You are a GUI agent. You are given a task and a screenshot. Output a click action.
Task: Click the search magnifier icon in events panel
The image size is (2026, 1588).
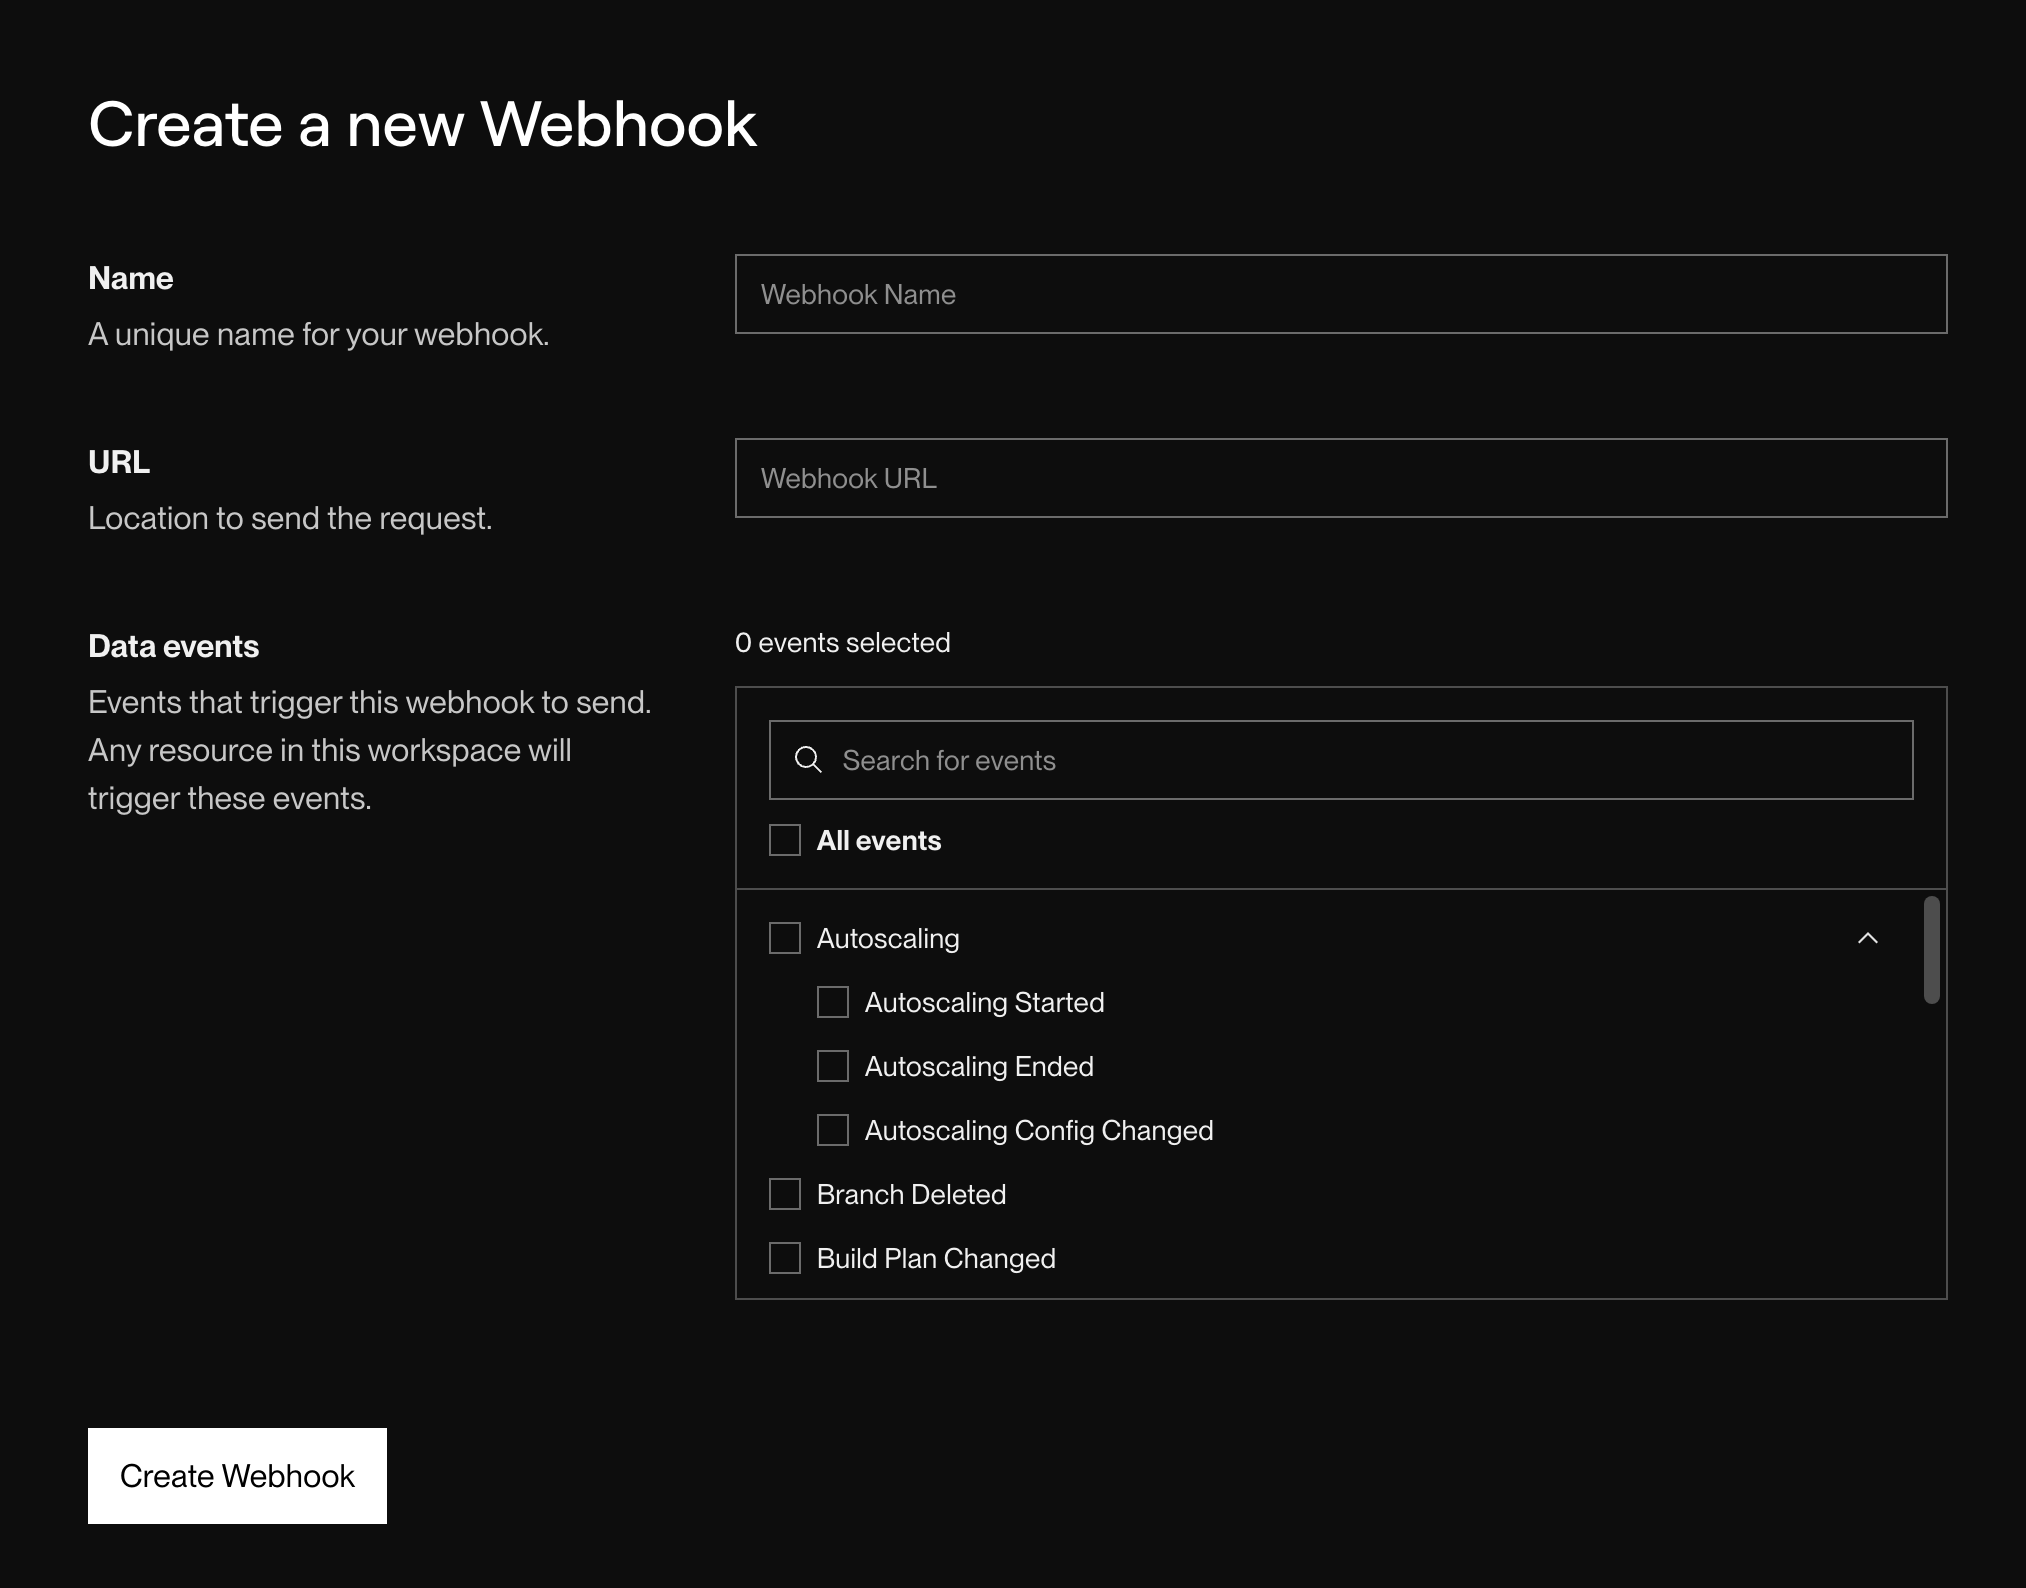point(807,760)
